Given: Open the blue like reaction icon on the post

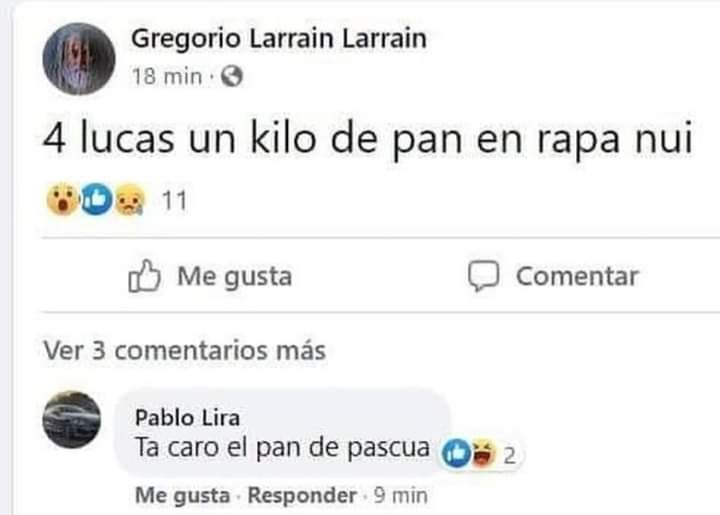Looking at the screenshot, I should 96,199.
